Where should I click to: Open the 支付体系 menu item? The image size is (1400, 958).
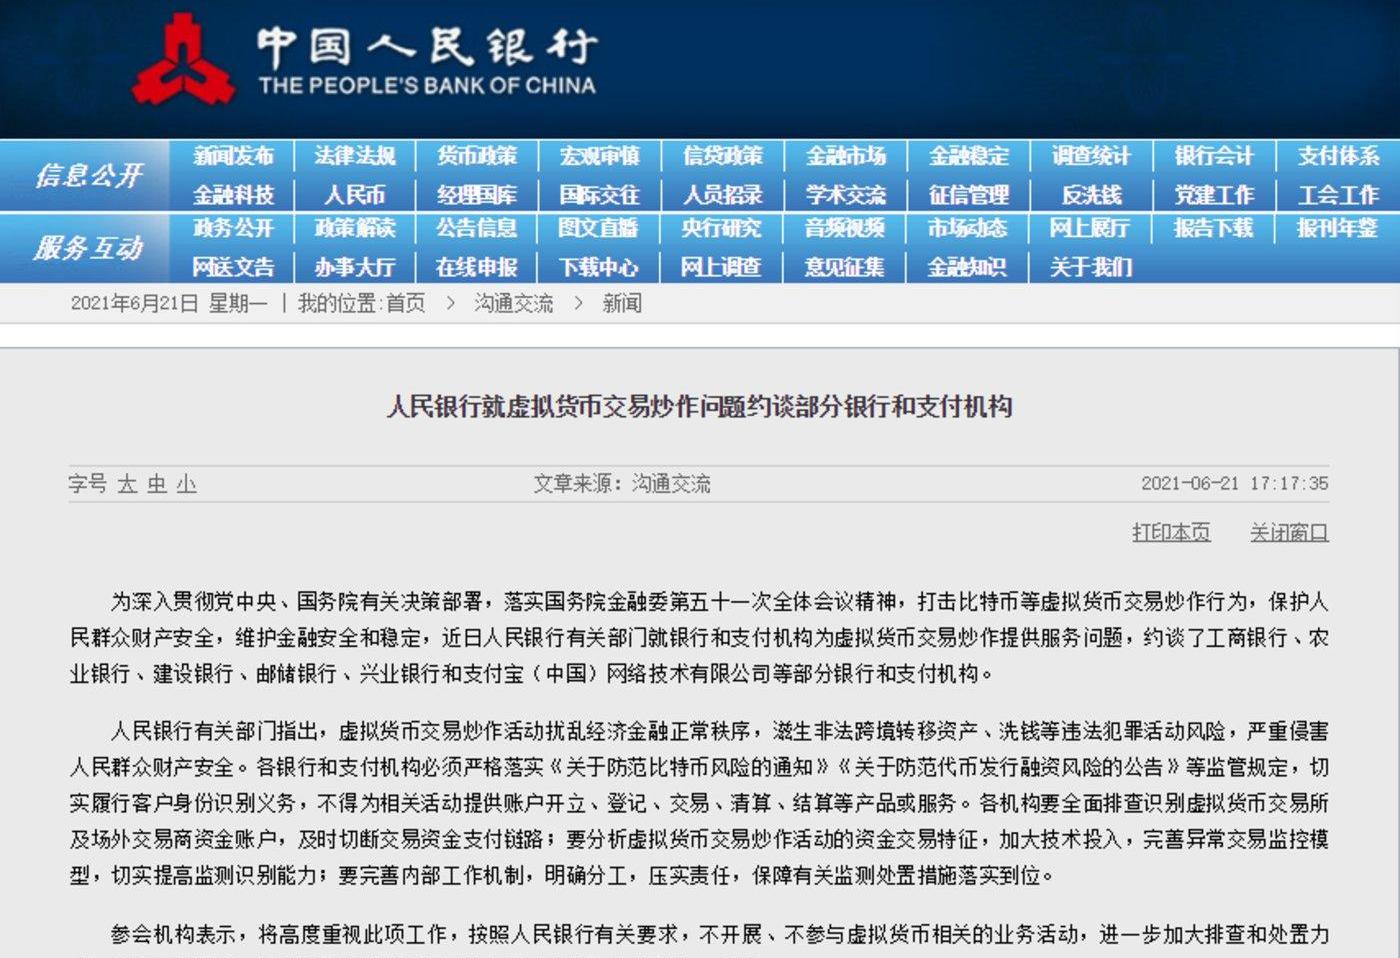[1337, 156]
